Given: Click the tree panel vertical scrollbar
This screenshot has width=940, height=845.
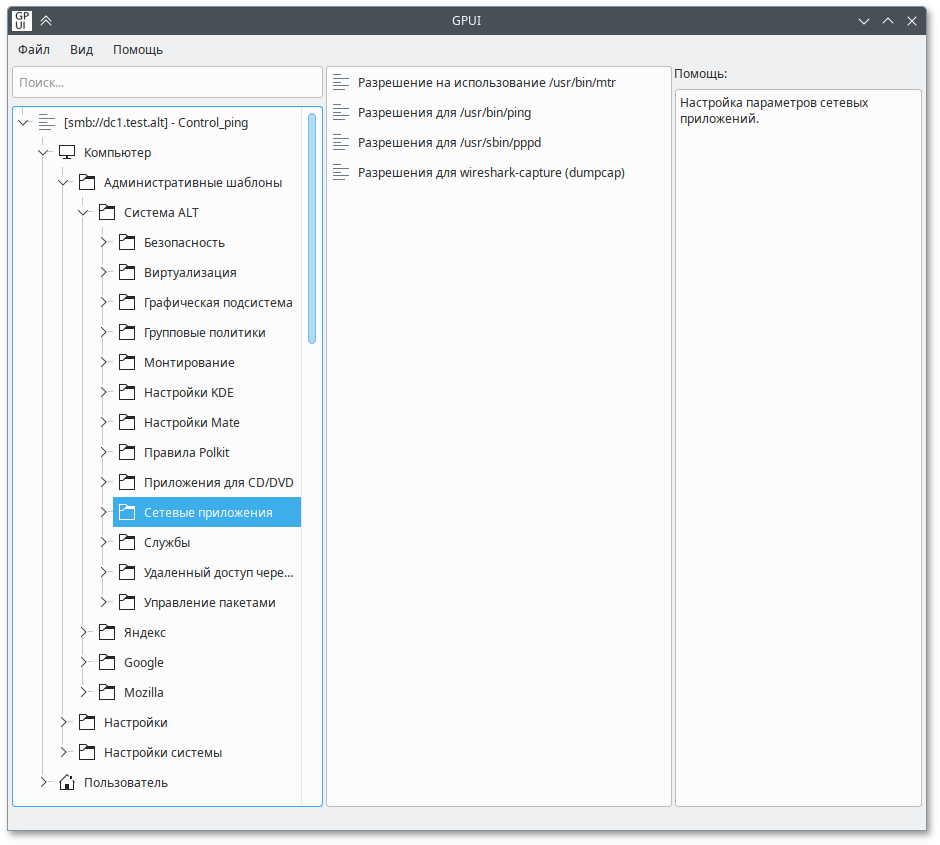Looking at the screenshot, I should point(312,228).
